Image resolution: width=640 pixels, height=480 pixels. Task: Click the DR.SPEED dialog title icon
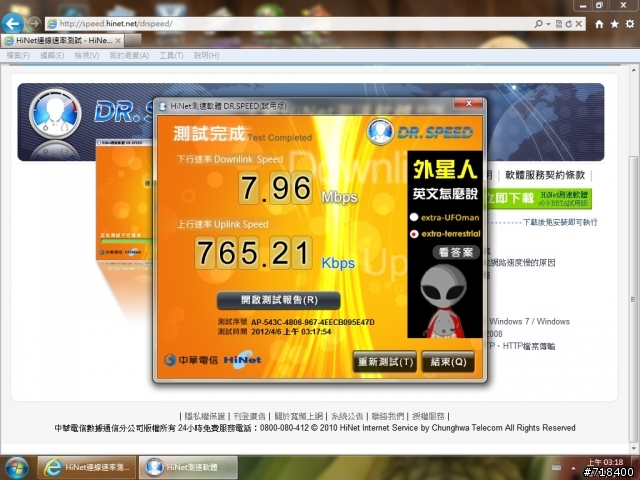coord(162,106)
